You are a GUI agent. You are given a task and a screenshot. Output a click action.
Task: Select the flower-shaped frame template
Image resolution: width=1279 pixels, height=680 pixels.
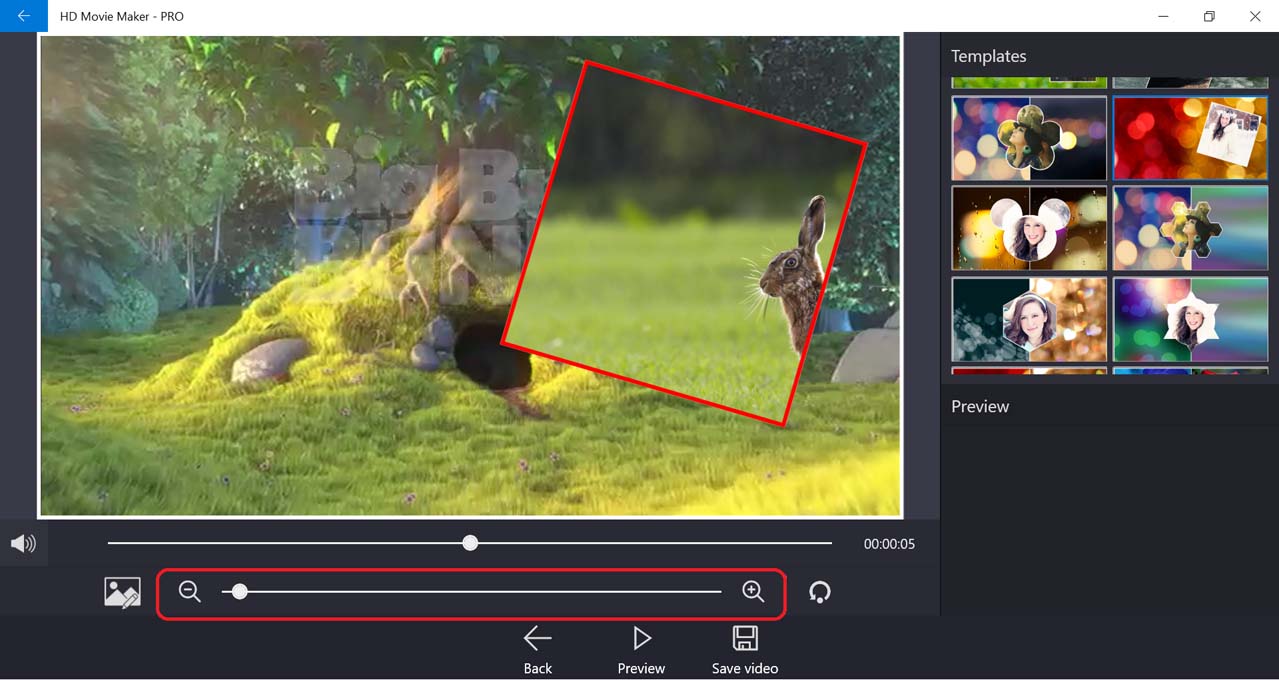[x=1029, y=138]
